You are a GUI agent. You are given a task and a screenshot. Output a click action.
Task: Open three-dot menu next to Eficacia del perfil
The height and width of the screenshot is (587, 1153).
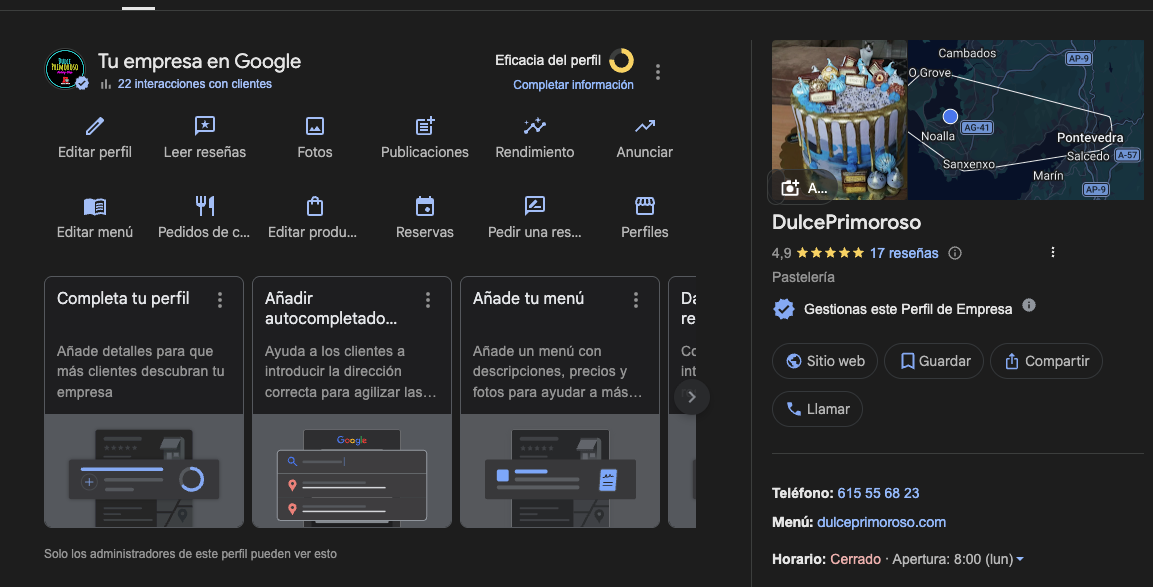(x=658, y=72)
